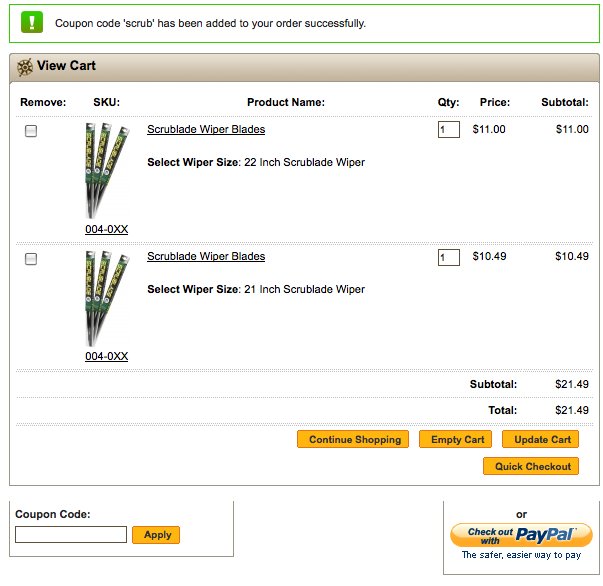The image size is (603, 586).
Task: Open Scrublade Wiper Blades link priced $11.00
Action: [x=206, y=129]
